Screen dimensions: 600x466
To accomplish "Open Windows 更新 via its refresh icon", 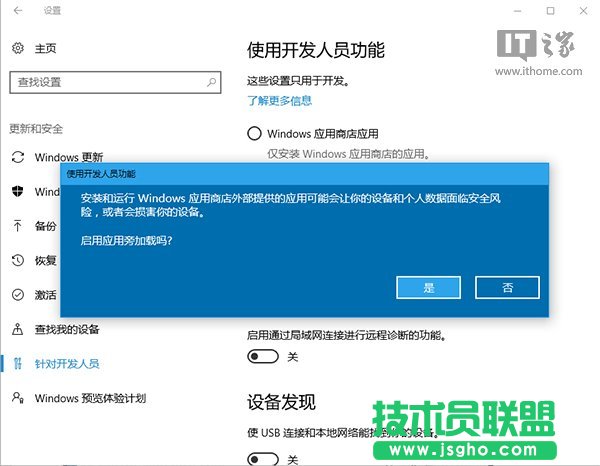I will click(18, 157).
